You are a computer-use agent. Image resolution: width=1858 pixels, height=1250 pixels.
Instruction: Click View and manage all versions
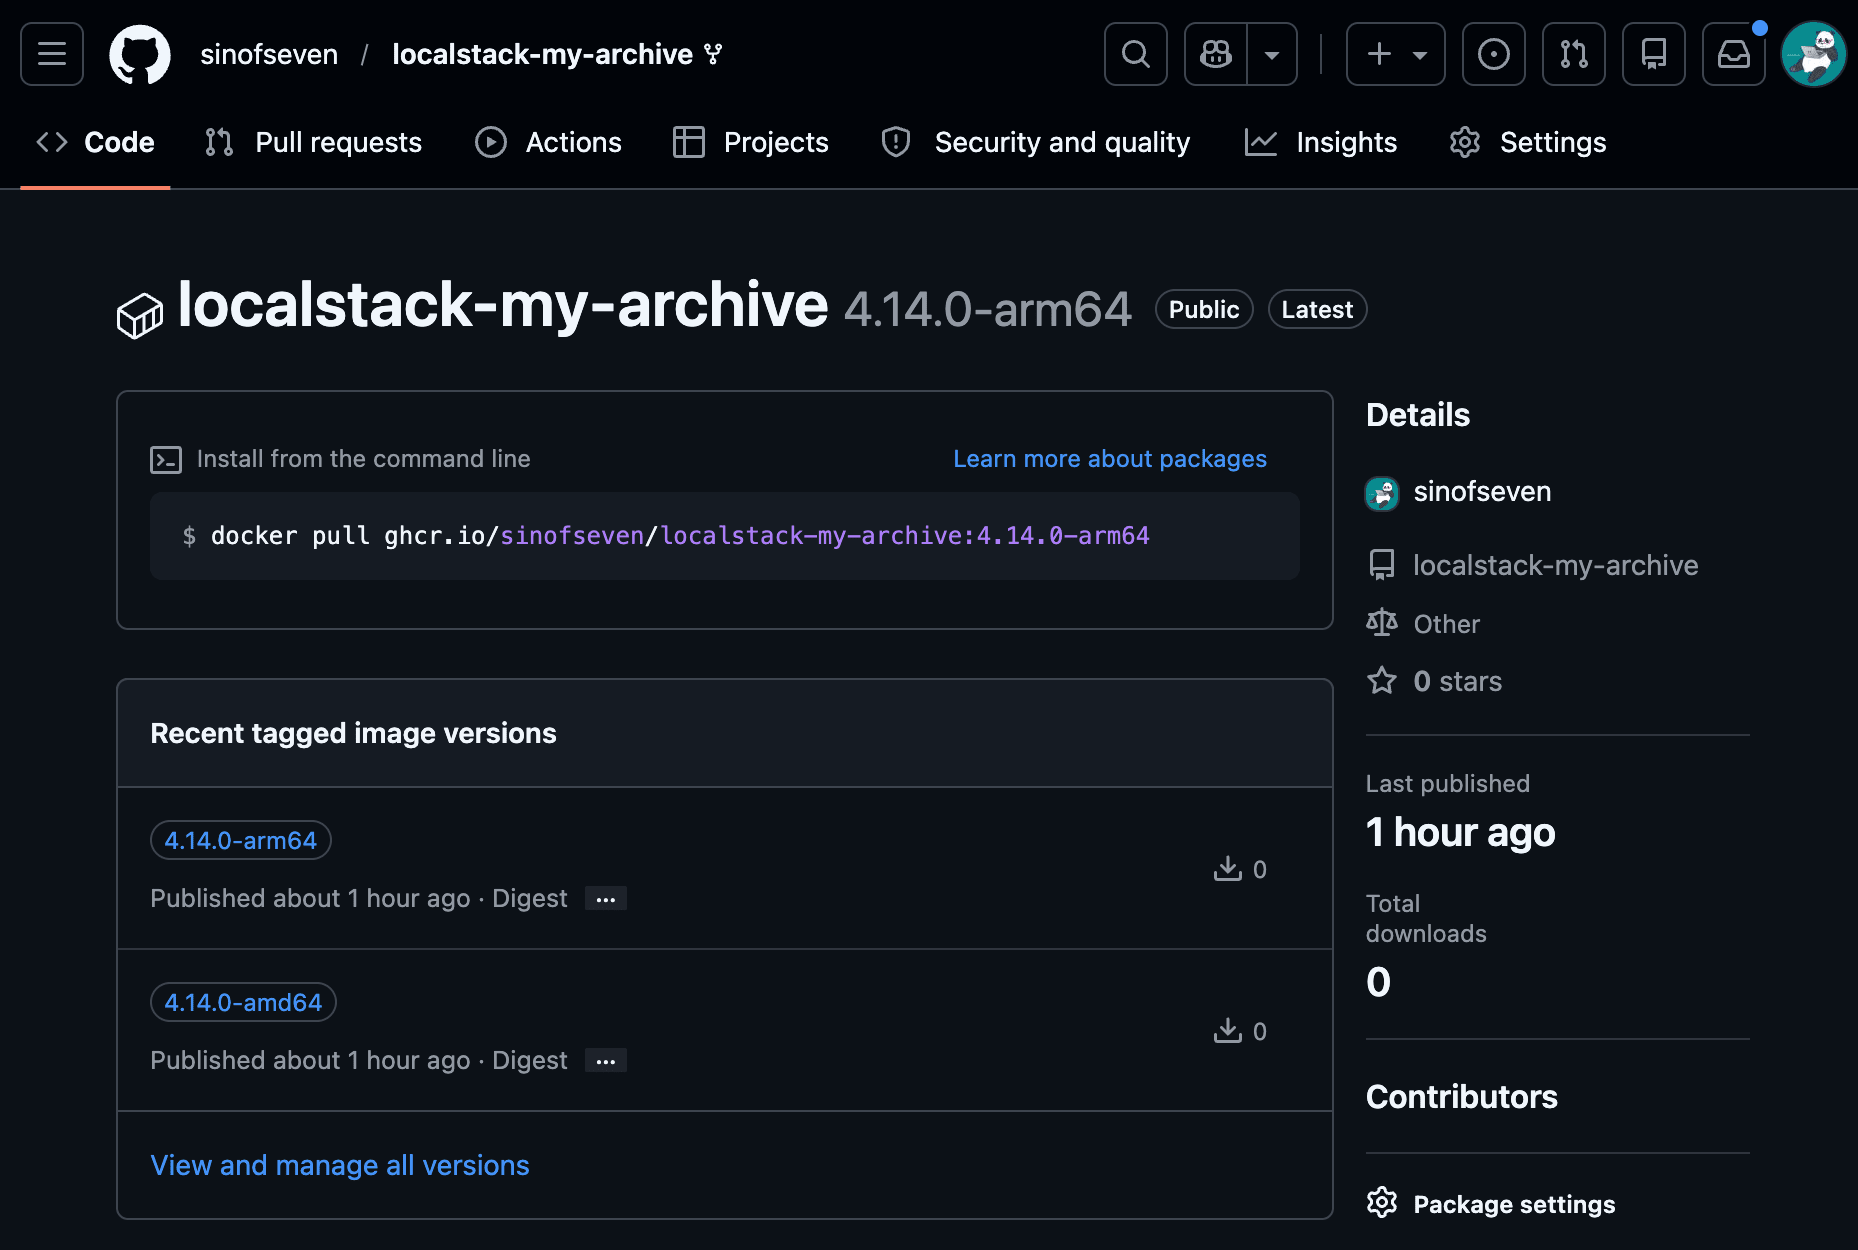340,1166
